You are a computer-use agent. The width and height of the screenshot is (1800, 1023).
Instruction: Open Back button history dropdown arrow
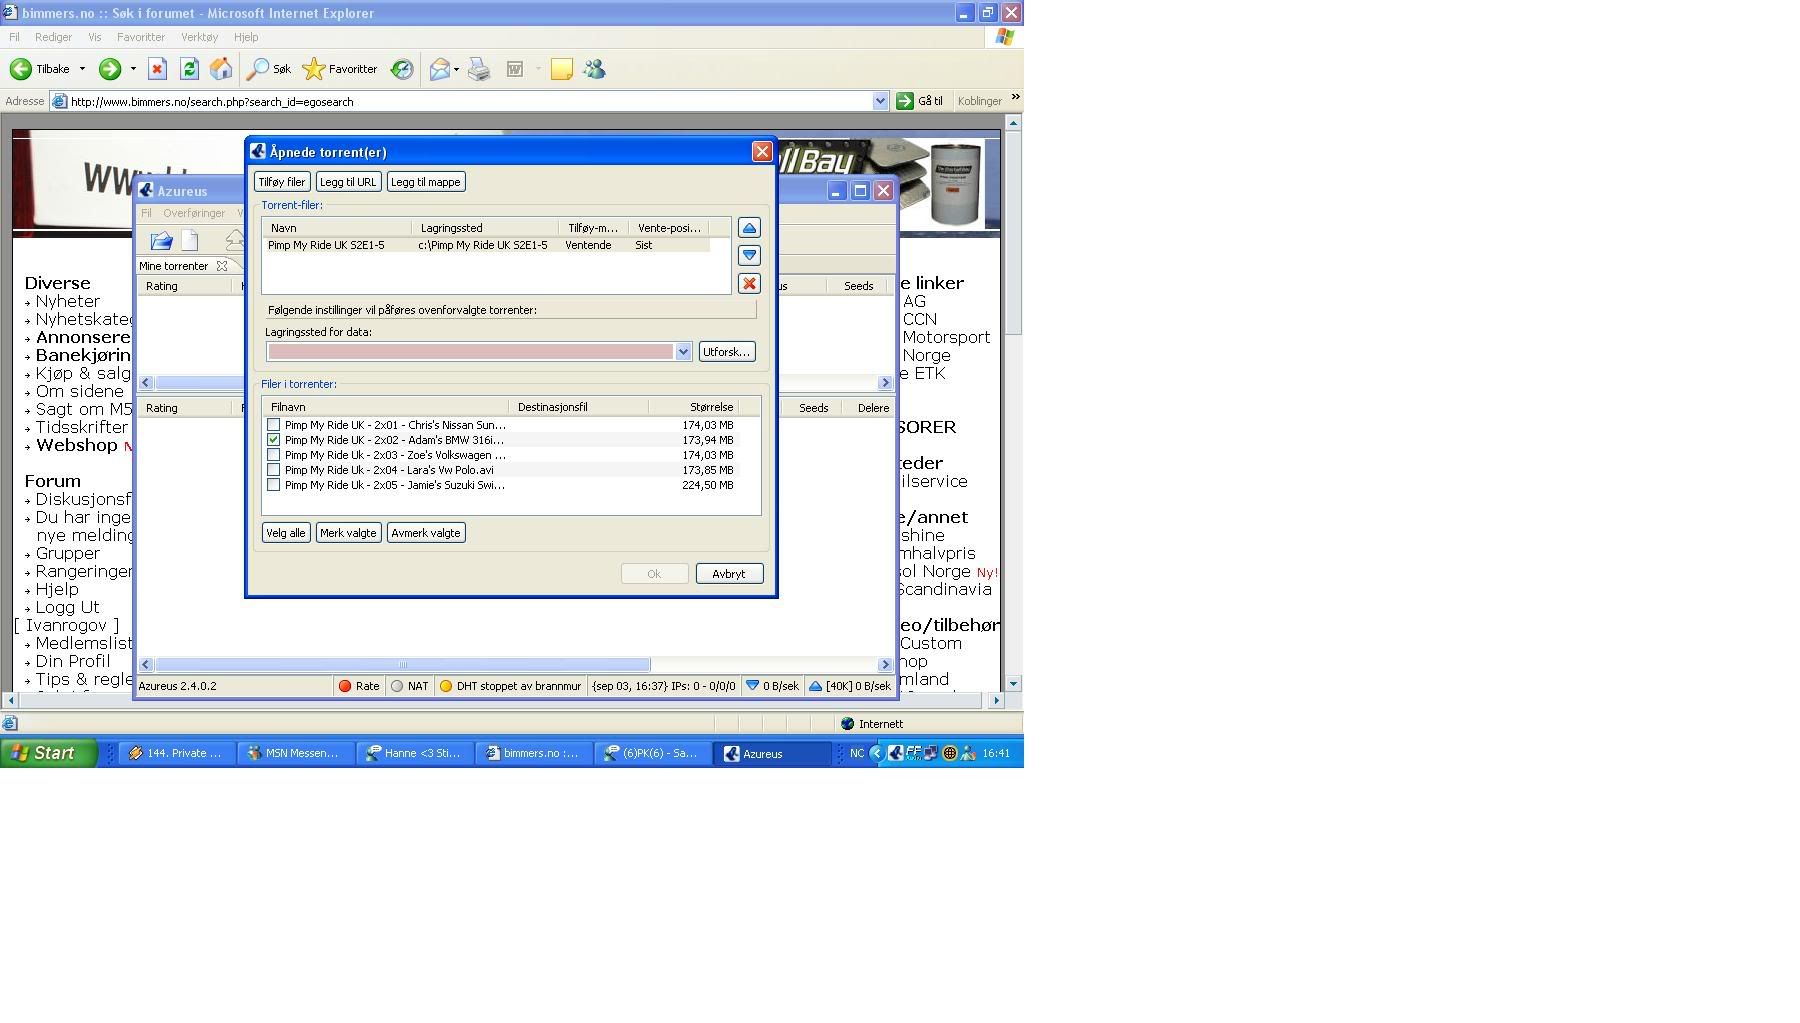(x=82, y=69)
